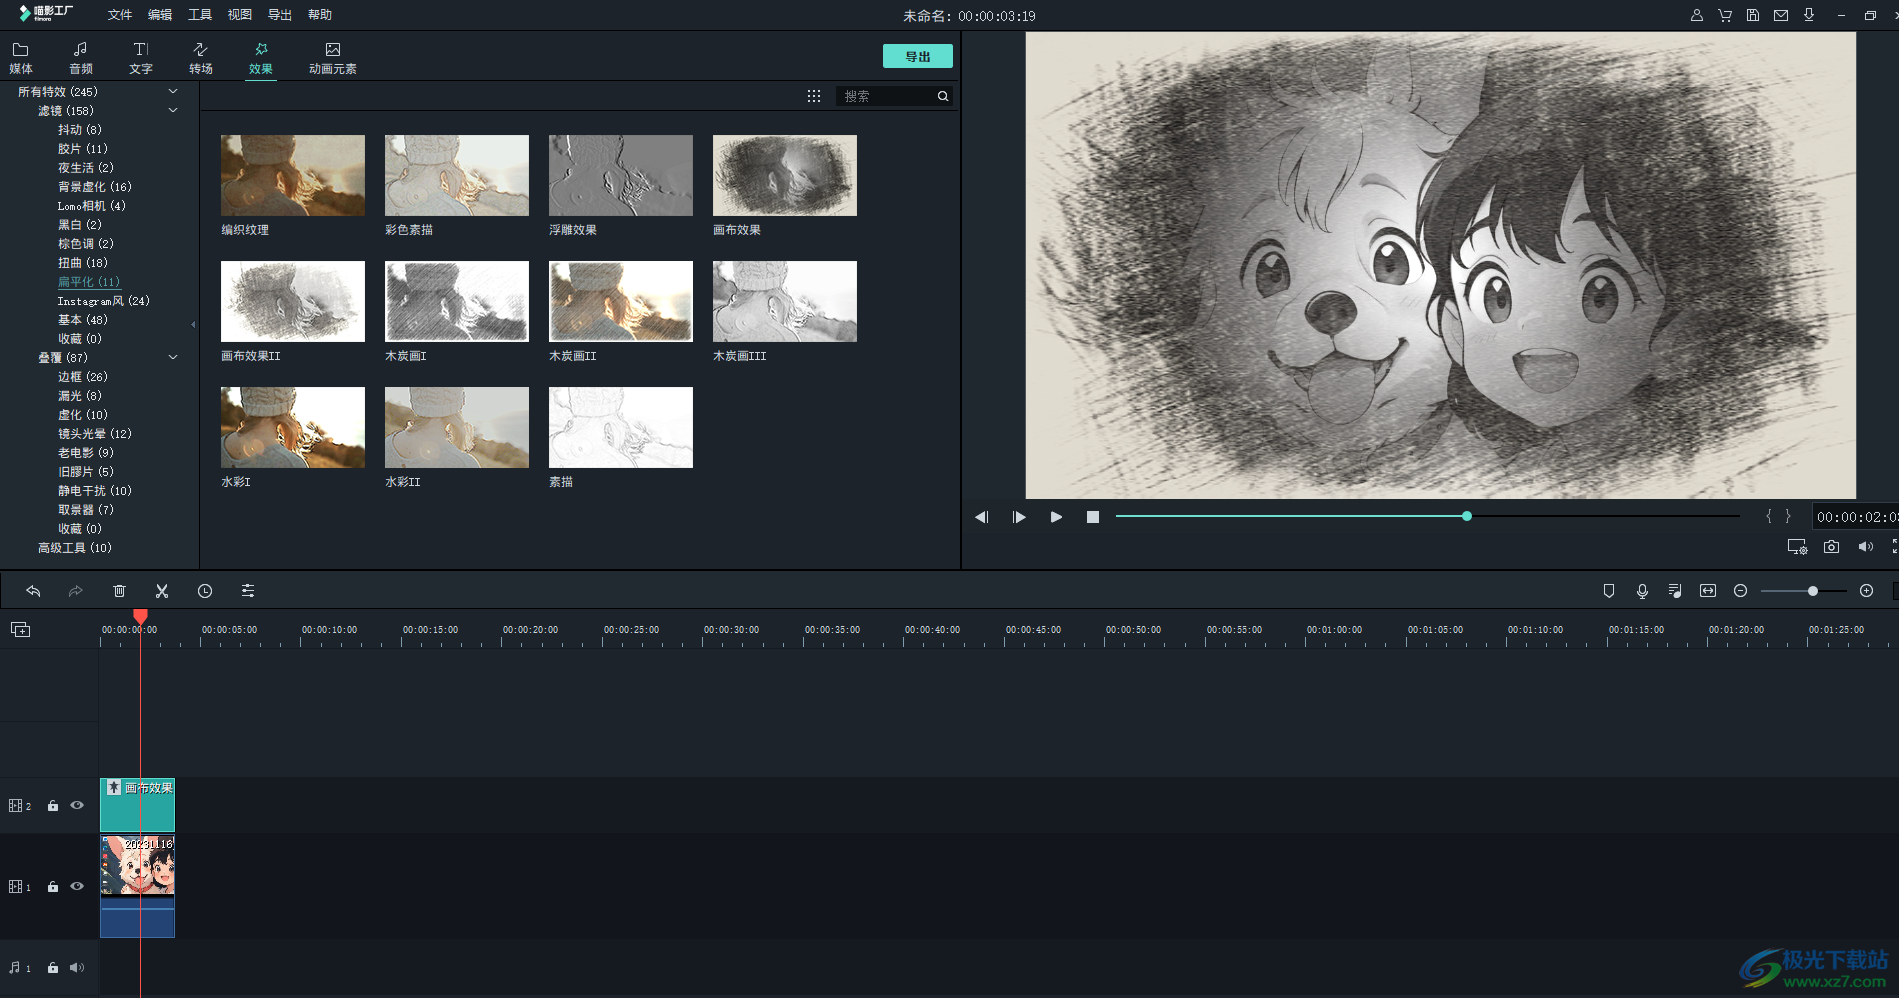Hide video track 2 with eye icon
Viewport: 1899px width, 998px height.
(x=77, y=805)
